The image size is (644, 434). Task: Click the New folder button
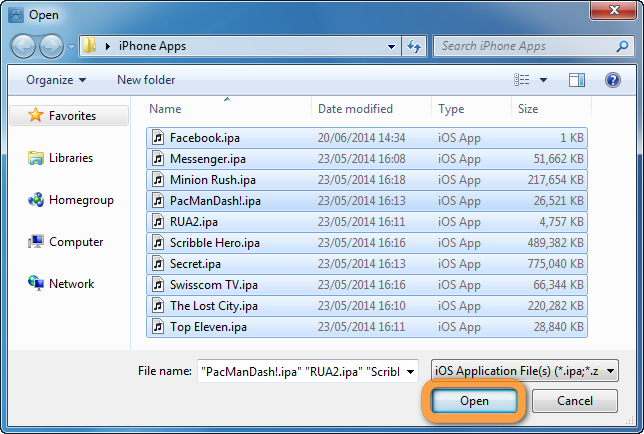click(x=146, y=80)
